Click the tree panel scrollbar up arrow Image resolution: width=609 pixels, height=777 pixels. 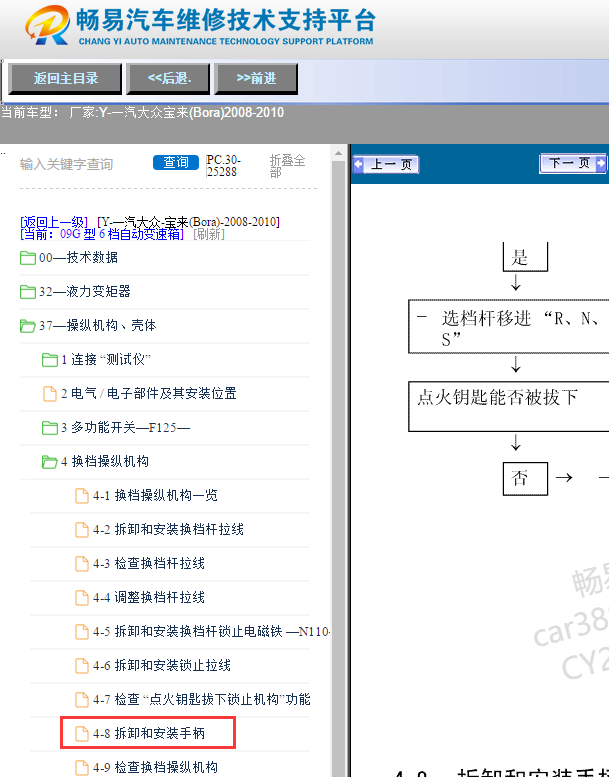click(x=338, y=154)
